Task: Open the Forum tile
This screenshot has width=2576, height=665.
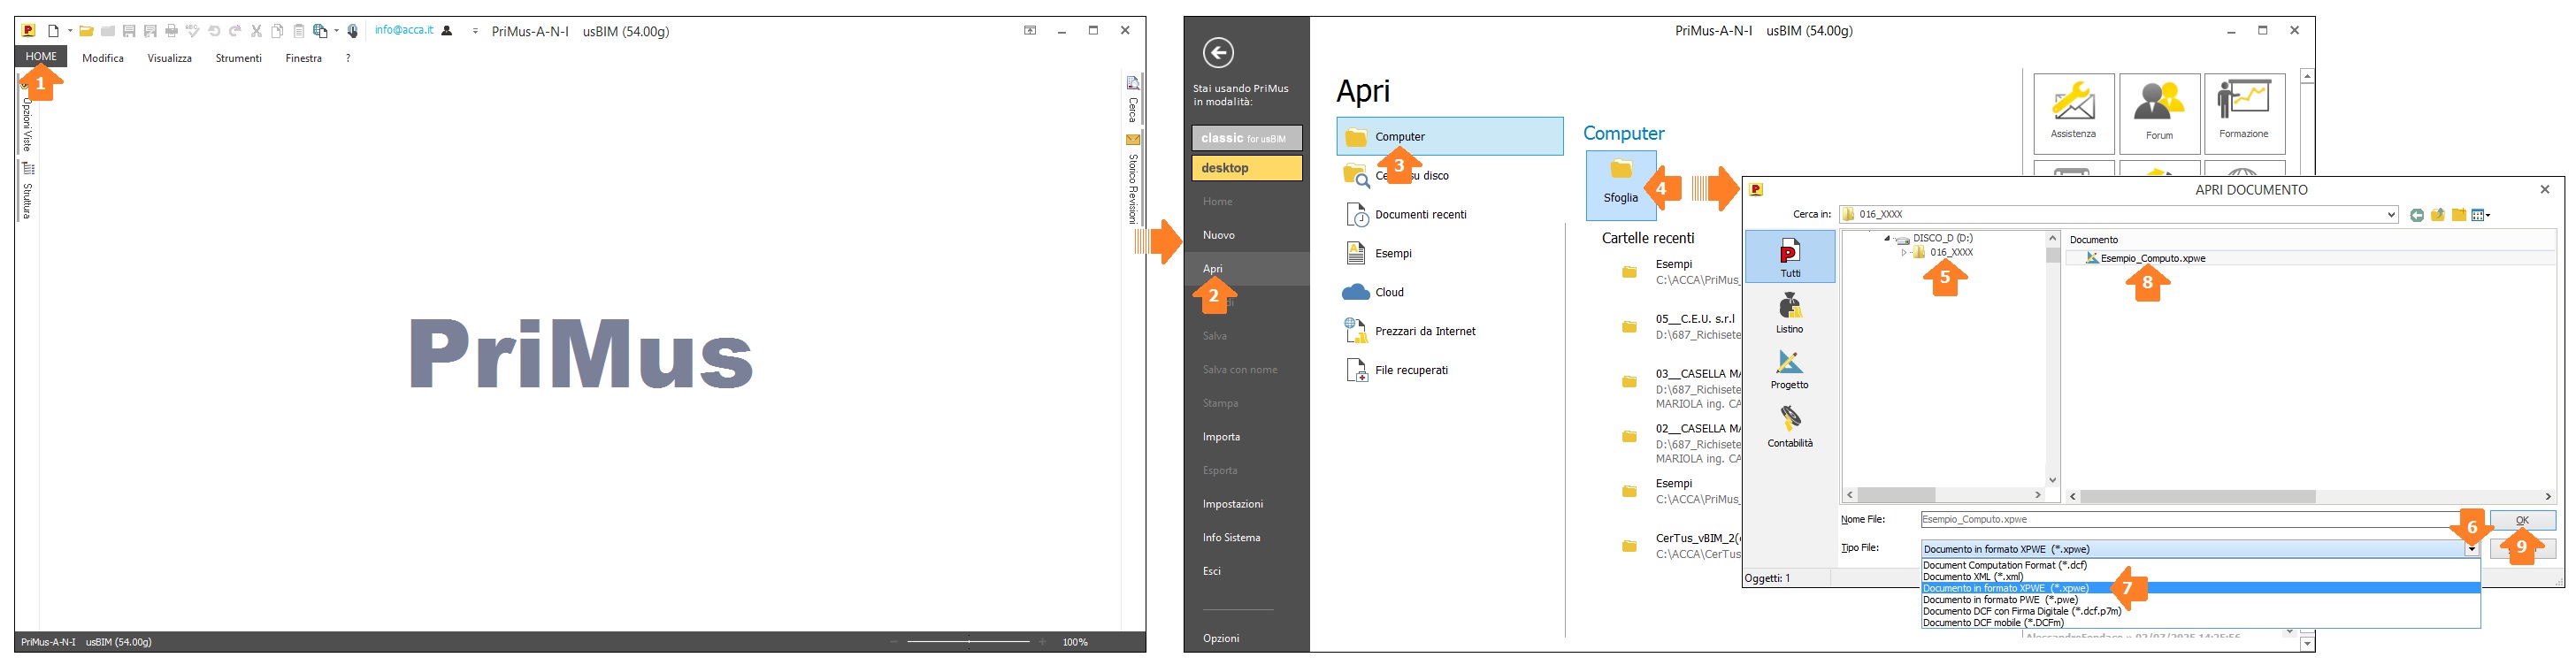Action: click(x=2159, y=113)
